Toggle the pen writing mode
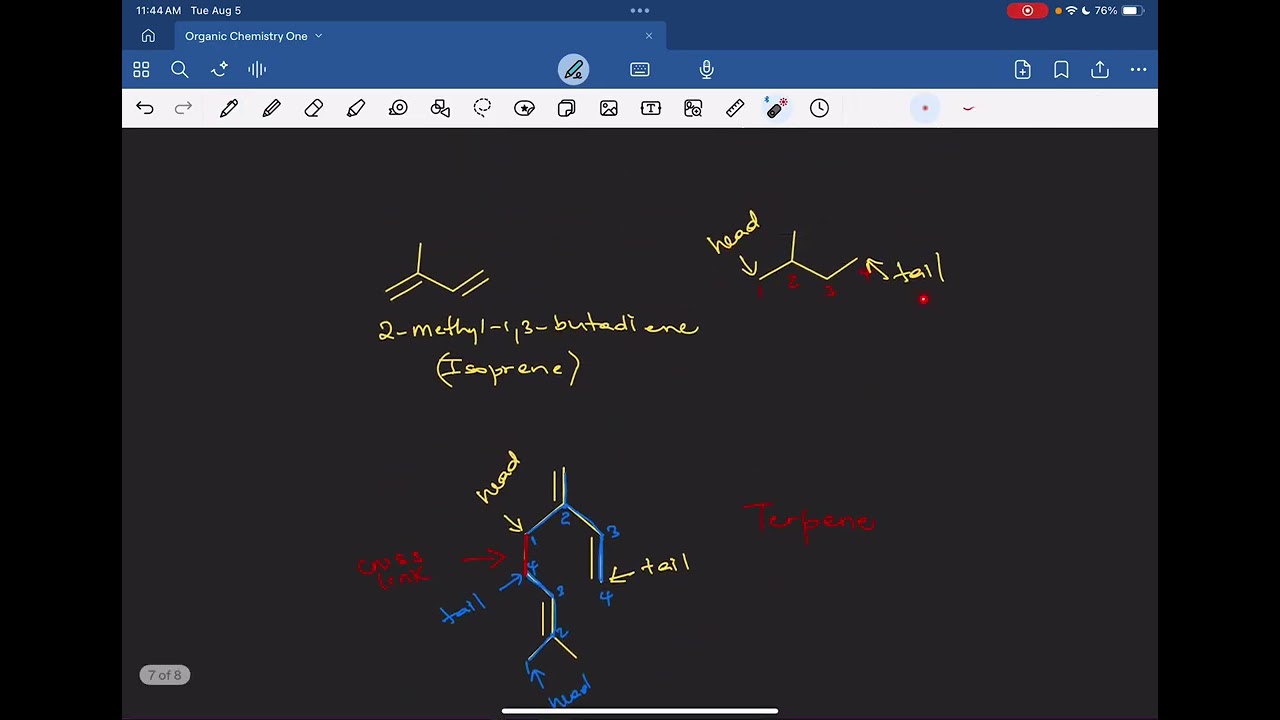The image size is (1280, 720). pyautogui.click(x=574, y=69)
